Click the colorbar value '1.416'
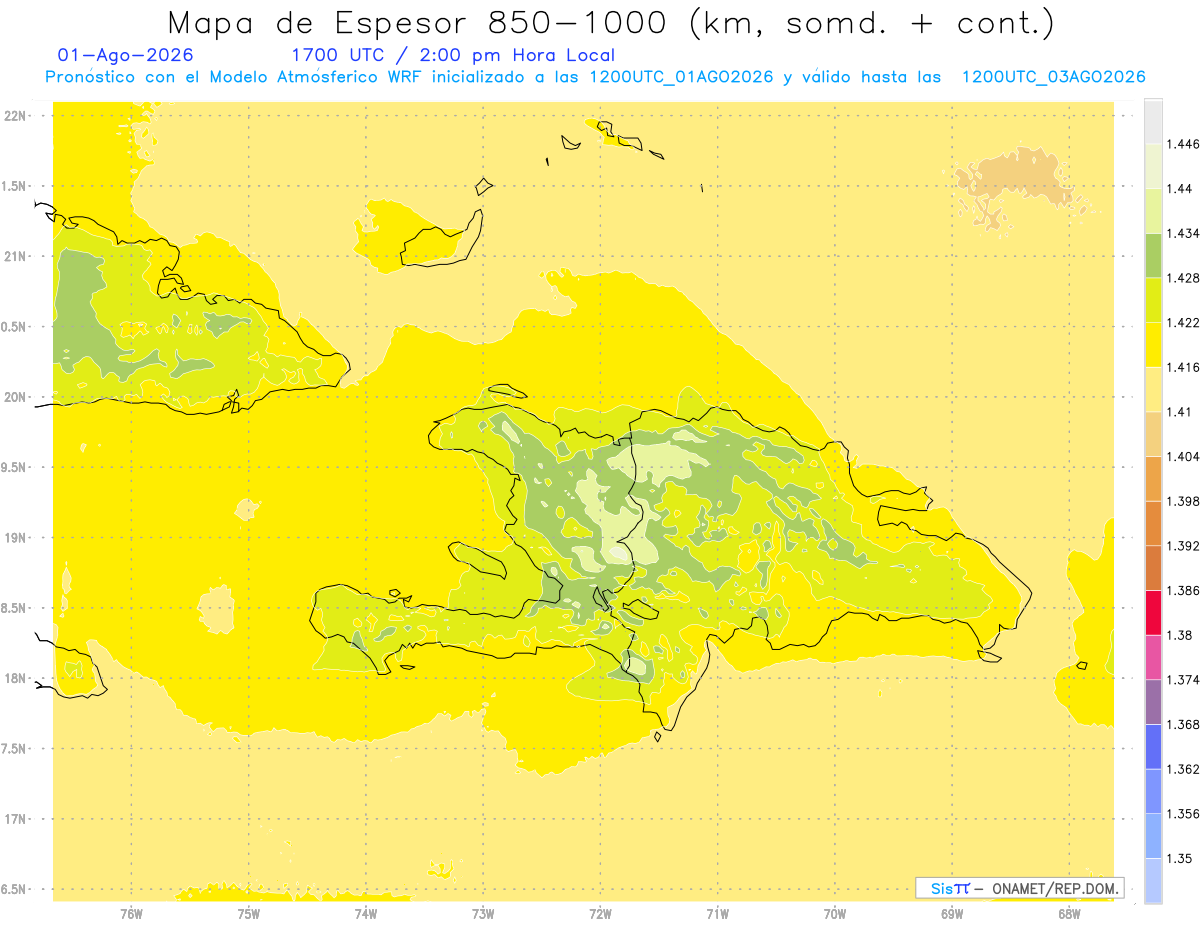This screenshot has height=927, width=1200. [x=1183, y=367]
